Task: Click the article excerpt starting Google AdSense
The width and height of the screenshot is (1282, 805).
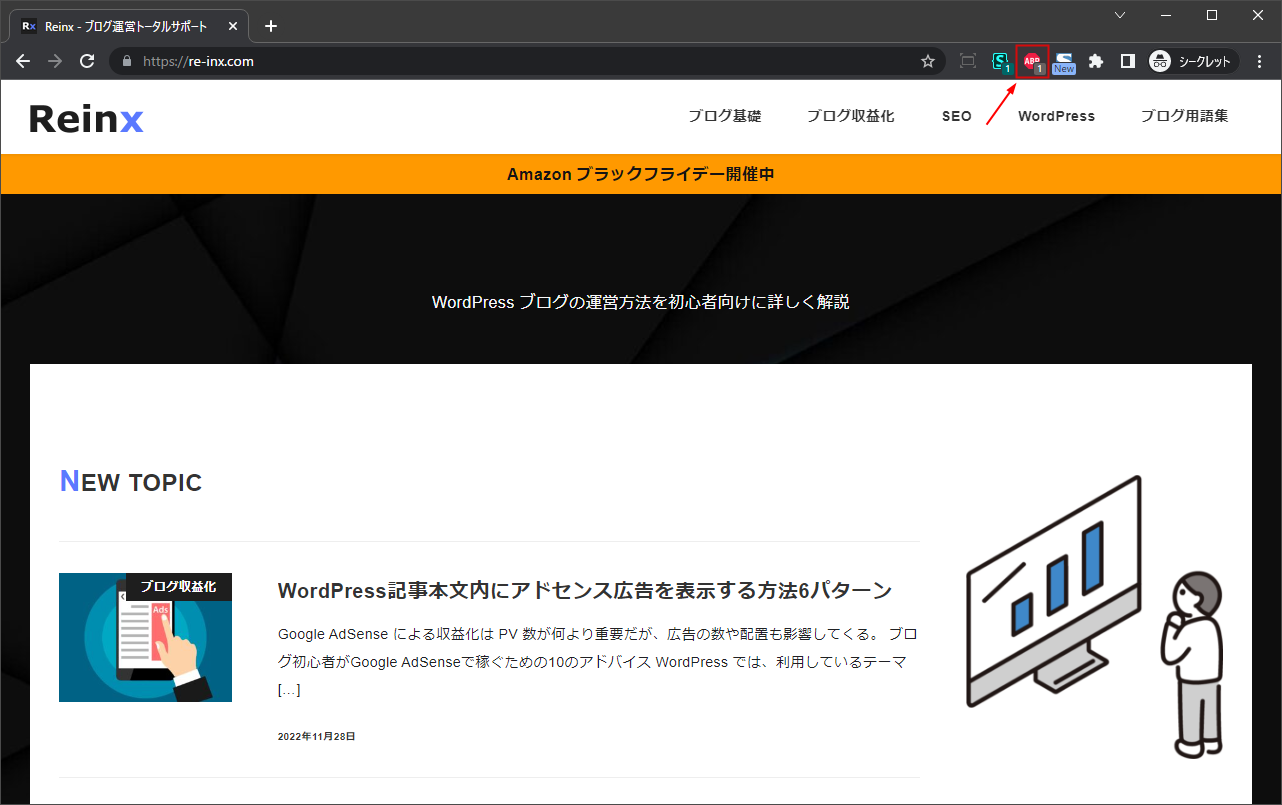Action: pos(598,662)
